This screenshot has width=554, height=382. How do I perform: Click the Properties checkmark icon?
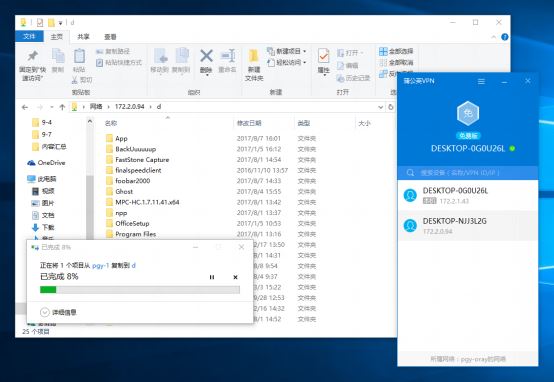323,56
